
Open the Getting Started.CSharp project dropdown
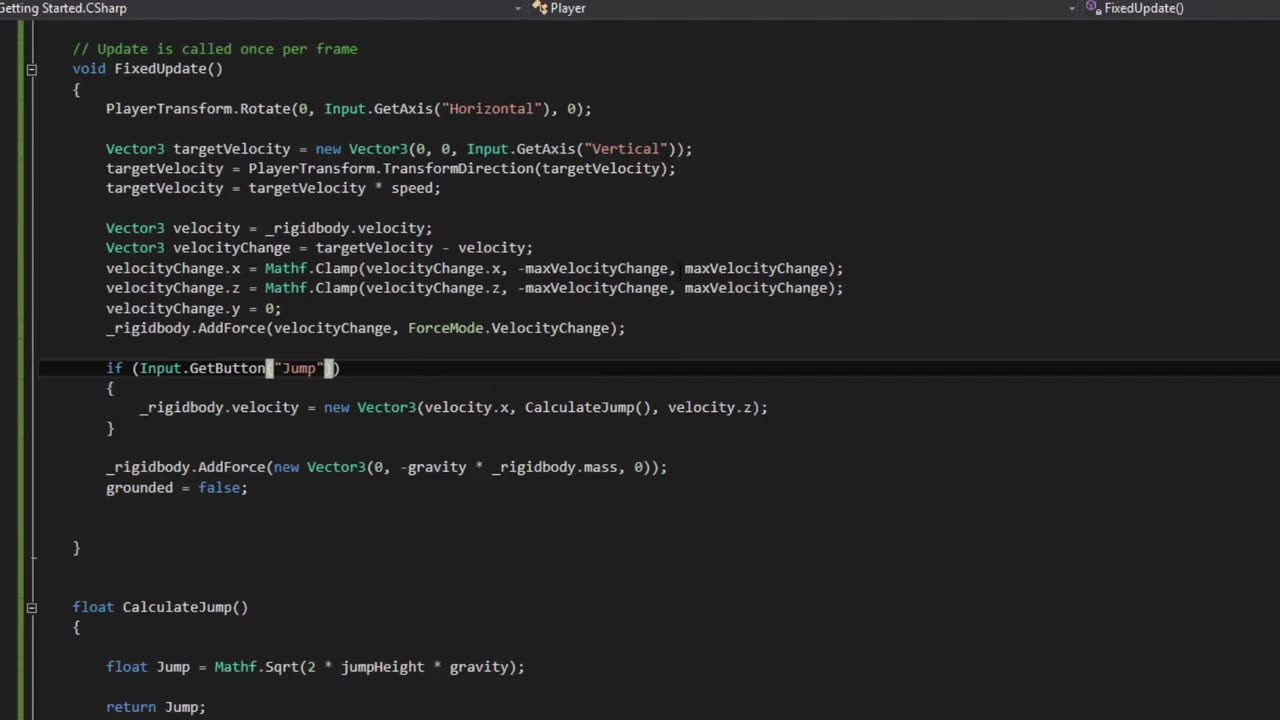pos(517,8)
